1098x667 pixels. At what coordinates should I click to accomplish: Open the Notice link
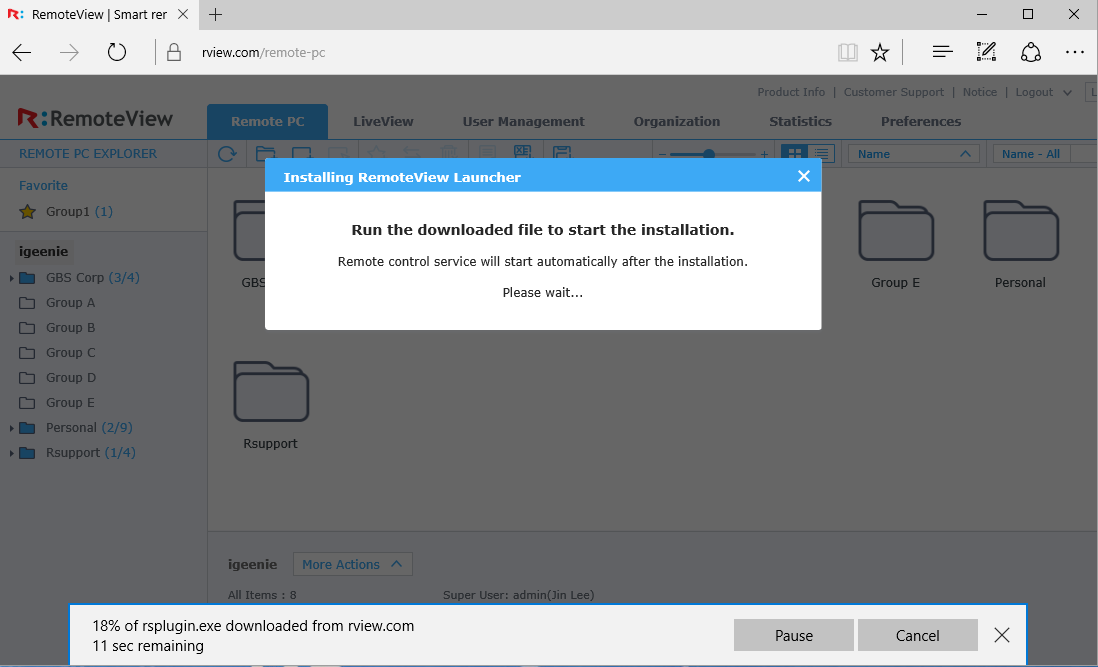tap(980, 92)
